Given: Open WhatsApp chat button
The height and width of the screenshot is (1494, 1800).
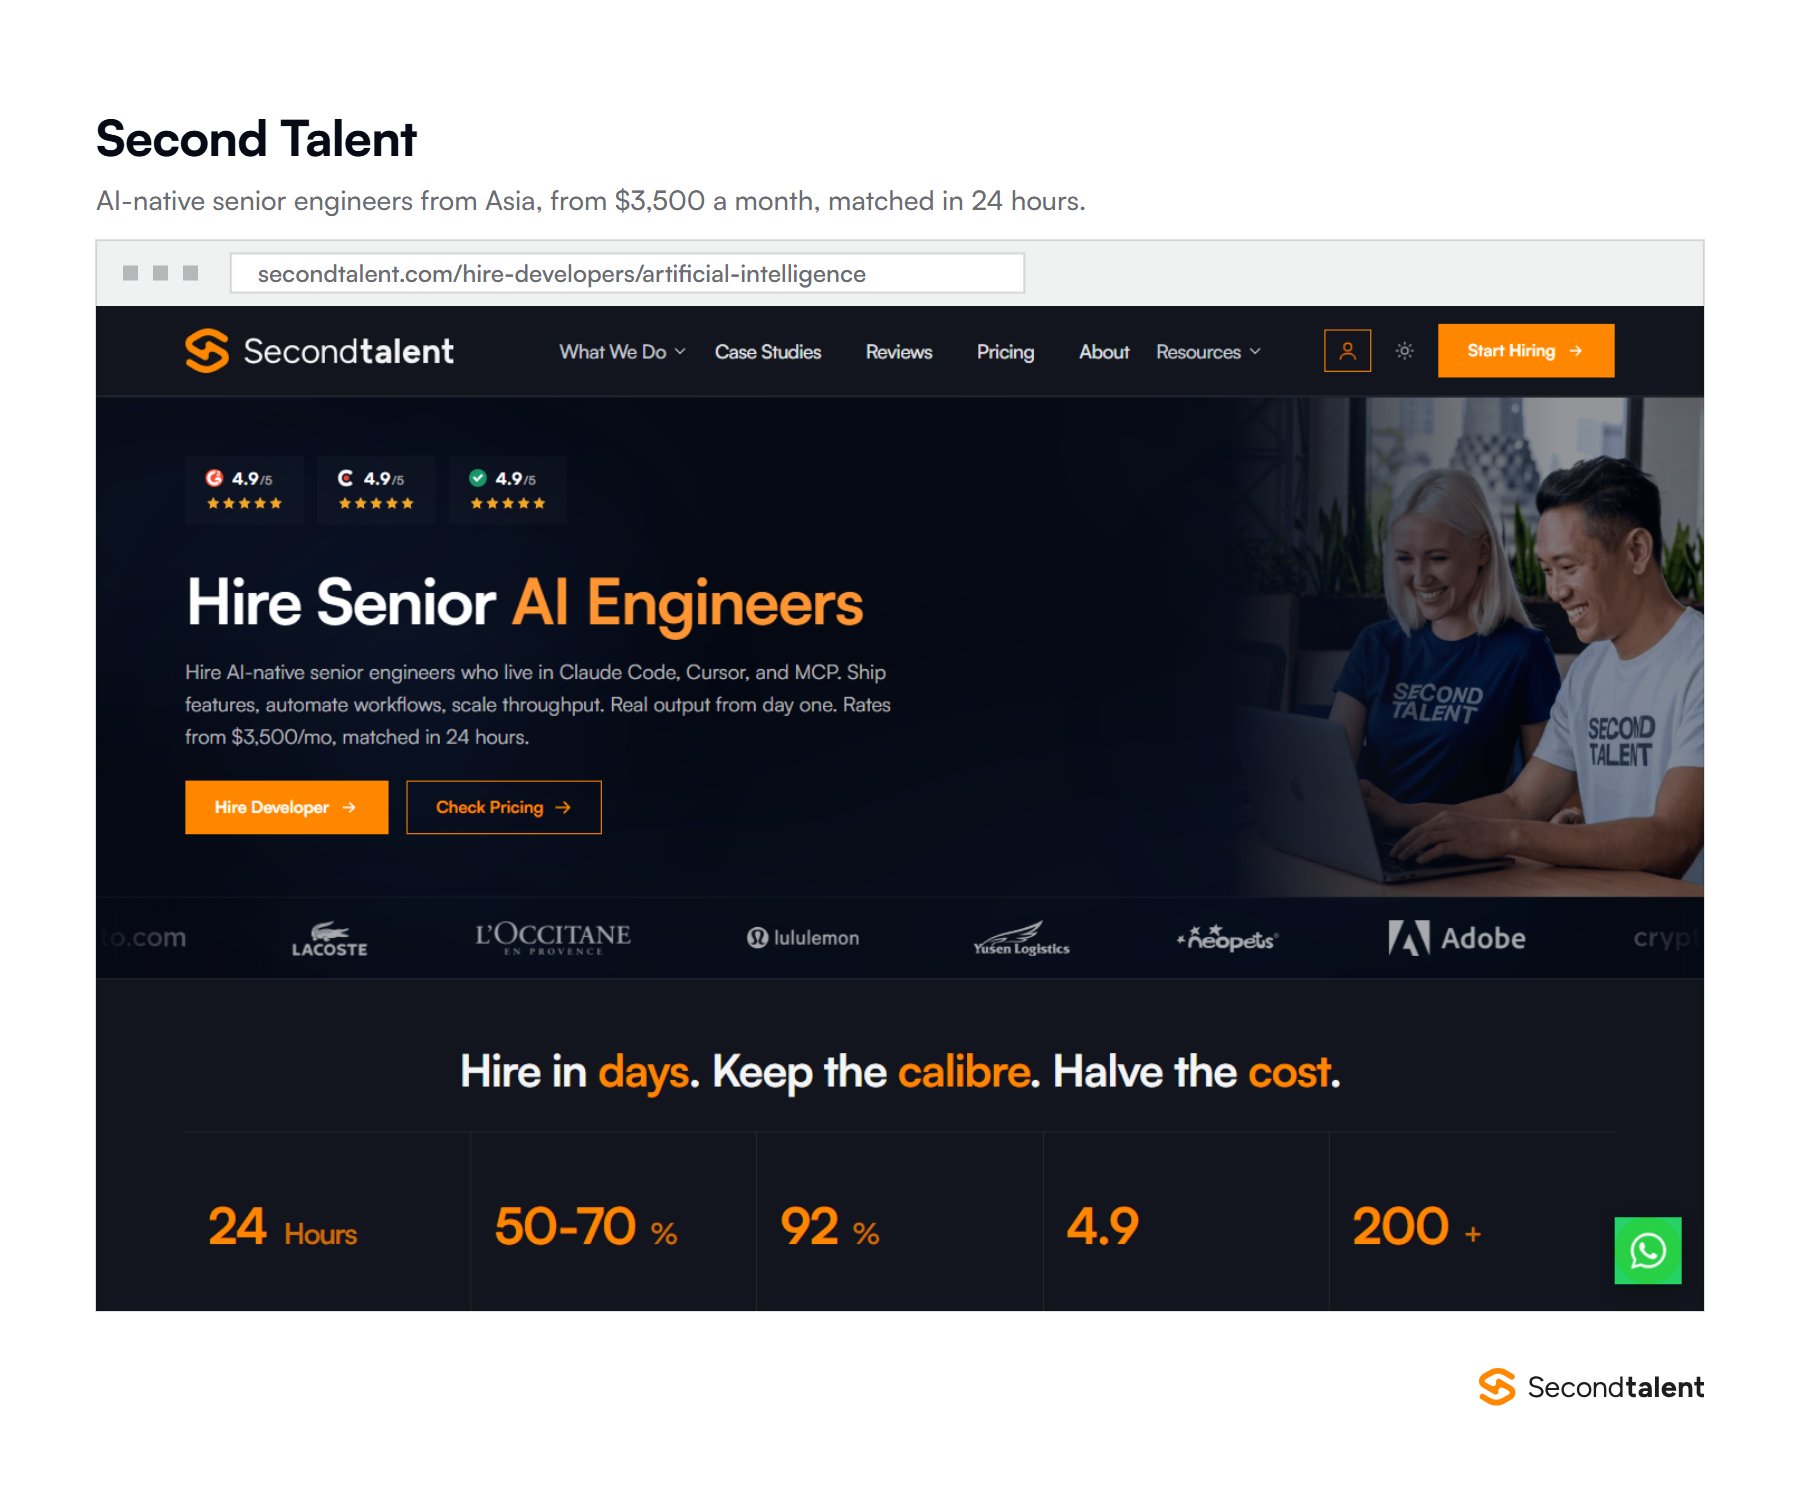Looking at the screenshot, I should pos(1647,1250).
